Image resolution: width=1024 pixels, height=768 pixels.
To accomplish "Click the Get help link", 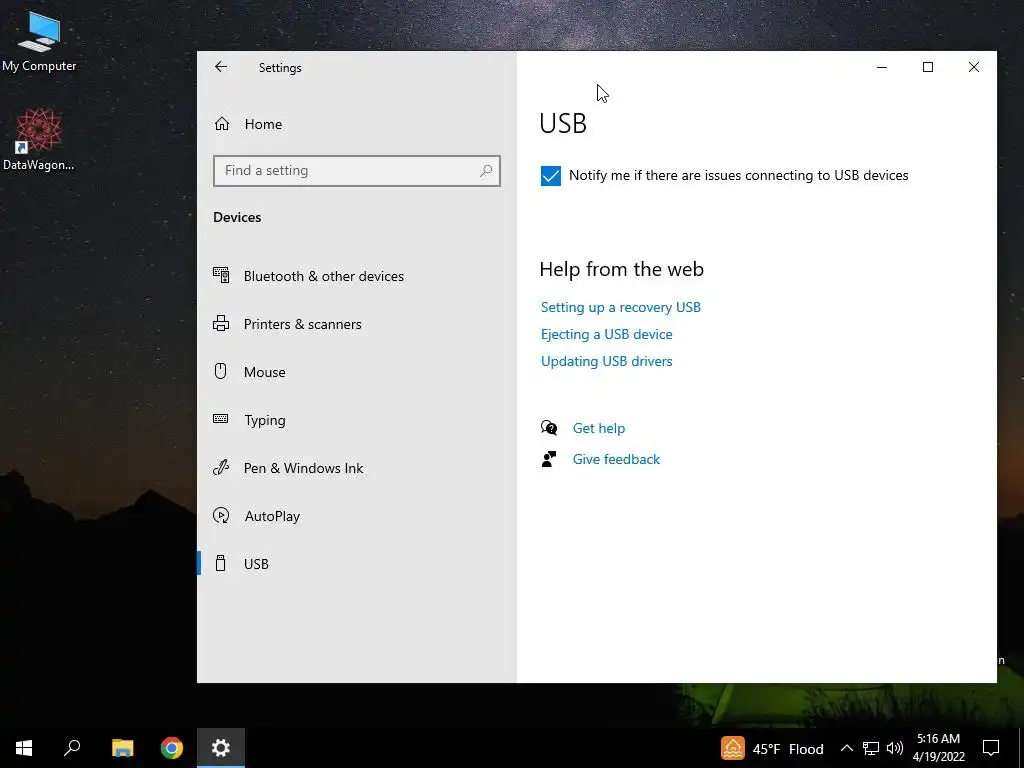I will point(599,428).
